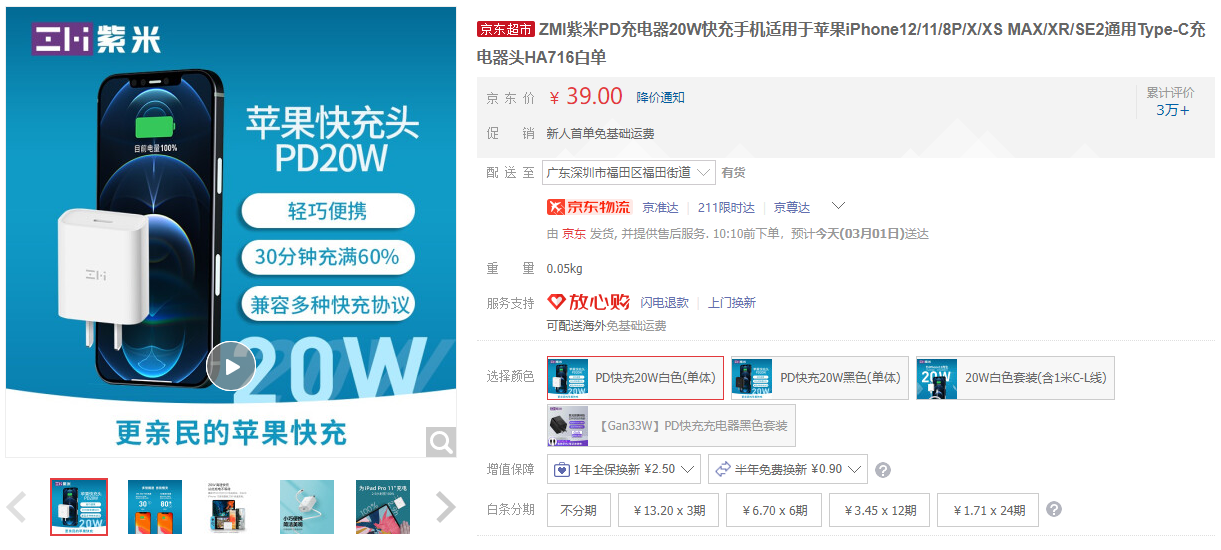
Task: Play the product video on main image
Action: pyautogui.click(x=231, y=367)
